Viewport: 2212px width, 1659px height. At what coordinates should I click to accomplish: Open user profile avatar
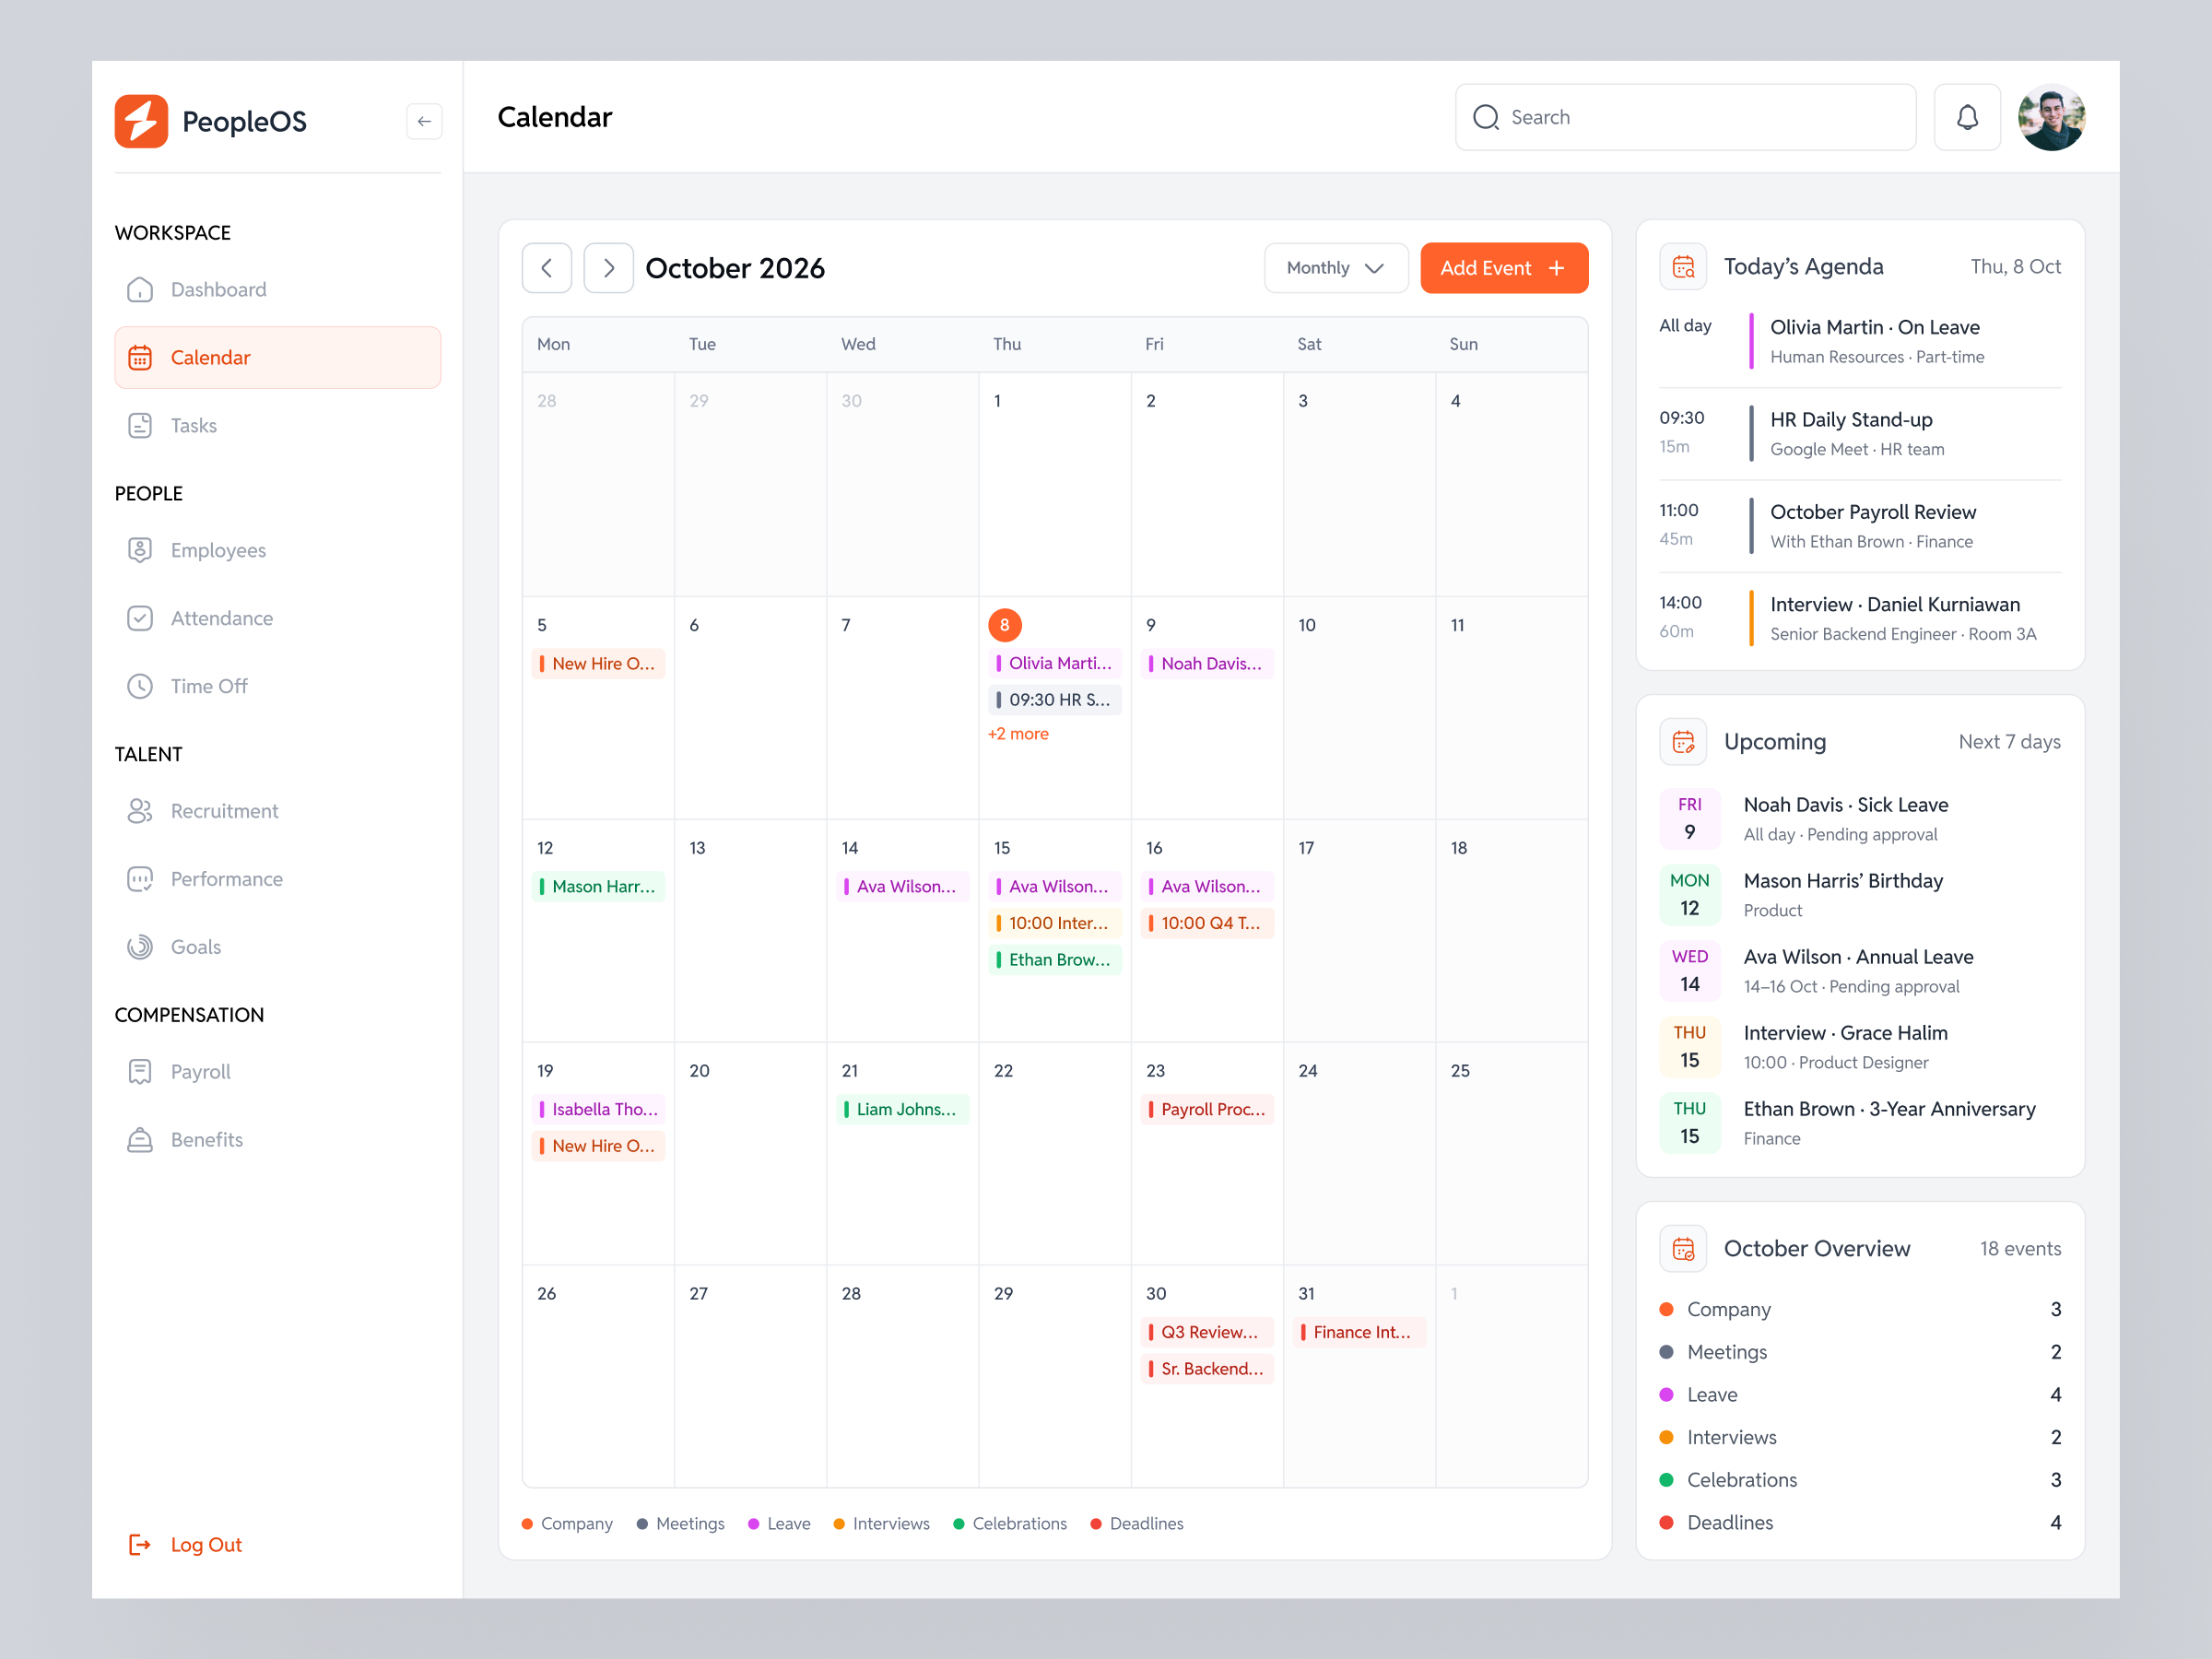tap(2051, 117)
